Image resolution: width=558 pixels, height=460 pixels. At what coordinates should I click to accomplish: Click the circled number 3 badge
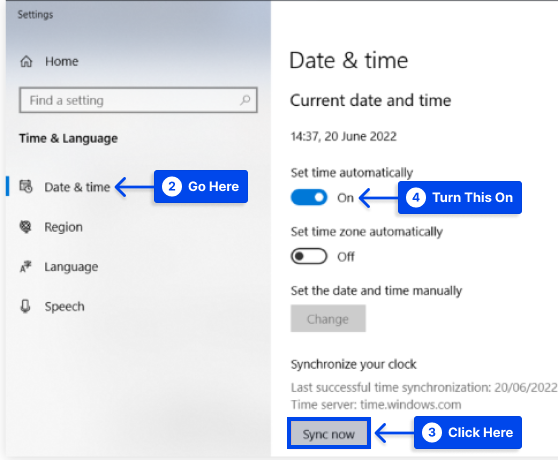point(432,433)
